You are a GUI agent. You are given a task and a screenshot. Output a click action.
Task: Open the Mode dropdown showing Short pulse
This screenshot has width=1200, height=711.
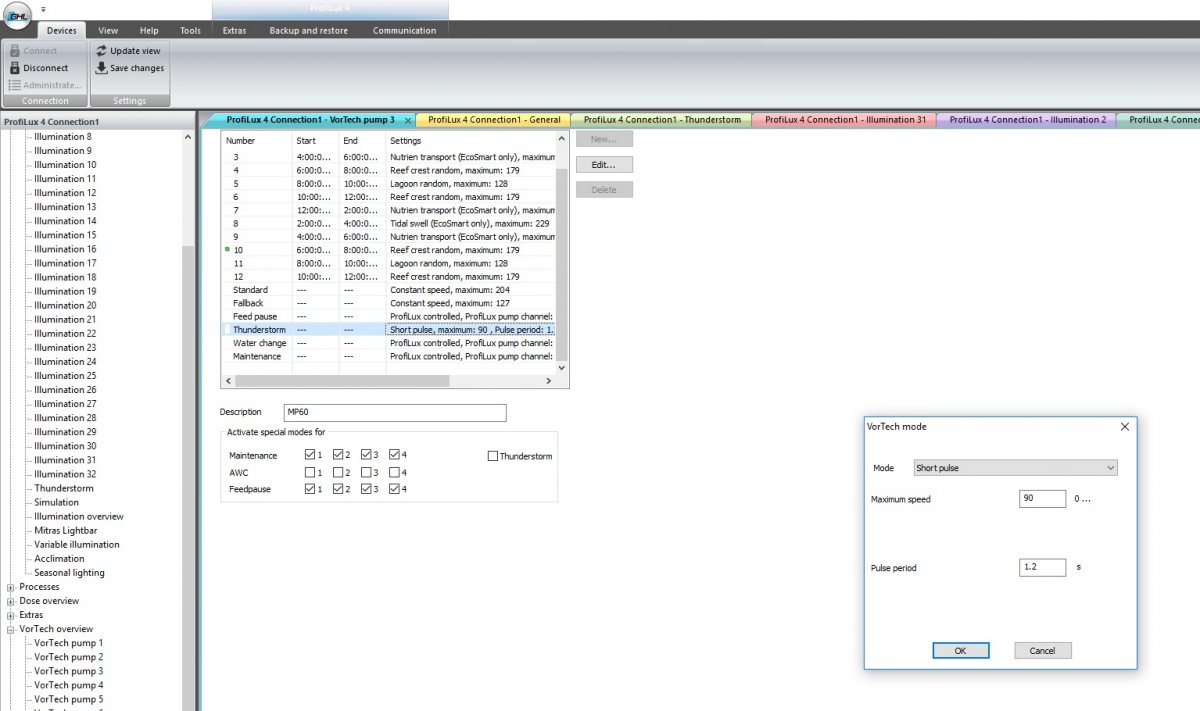point(1015,468)
